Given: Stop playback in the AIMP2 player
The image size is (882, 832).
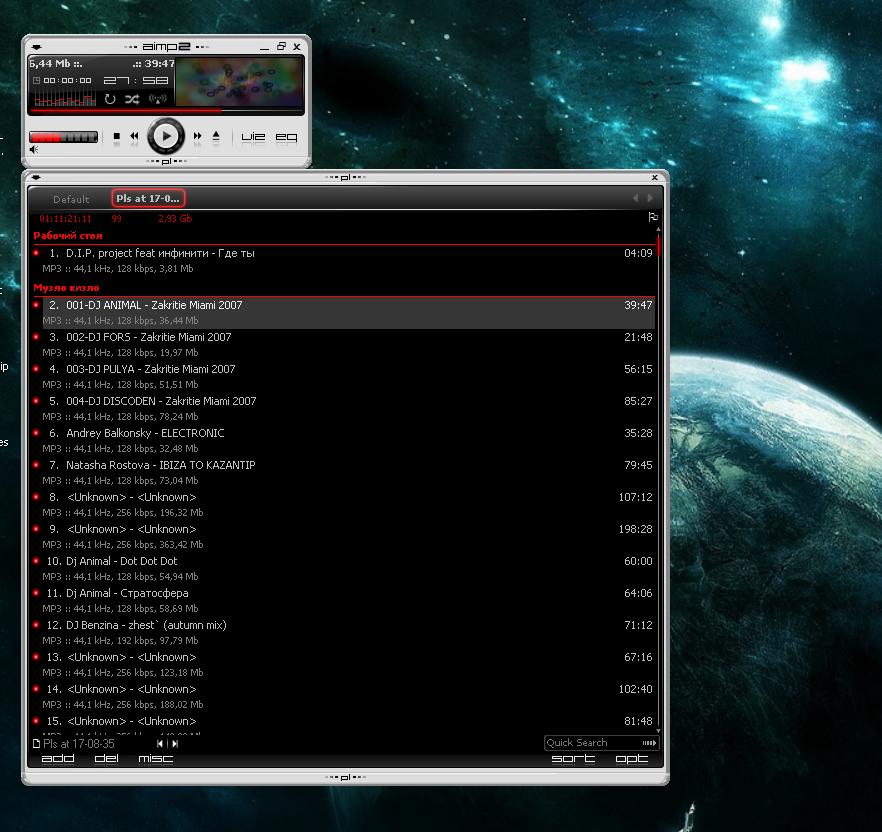Looking at the screenshot, I should (x=116, y=136).
